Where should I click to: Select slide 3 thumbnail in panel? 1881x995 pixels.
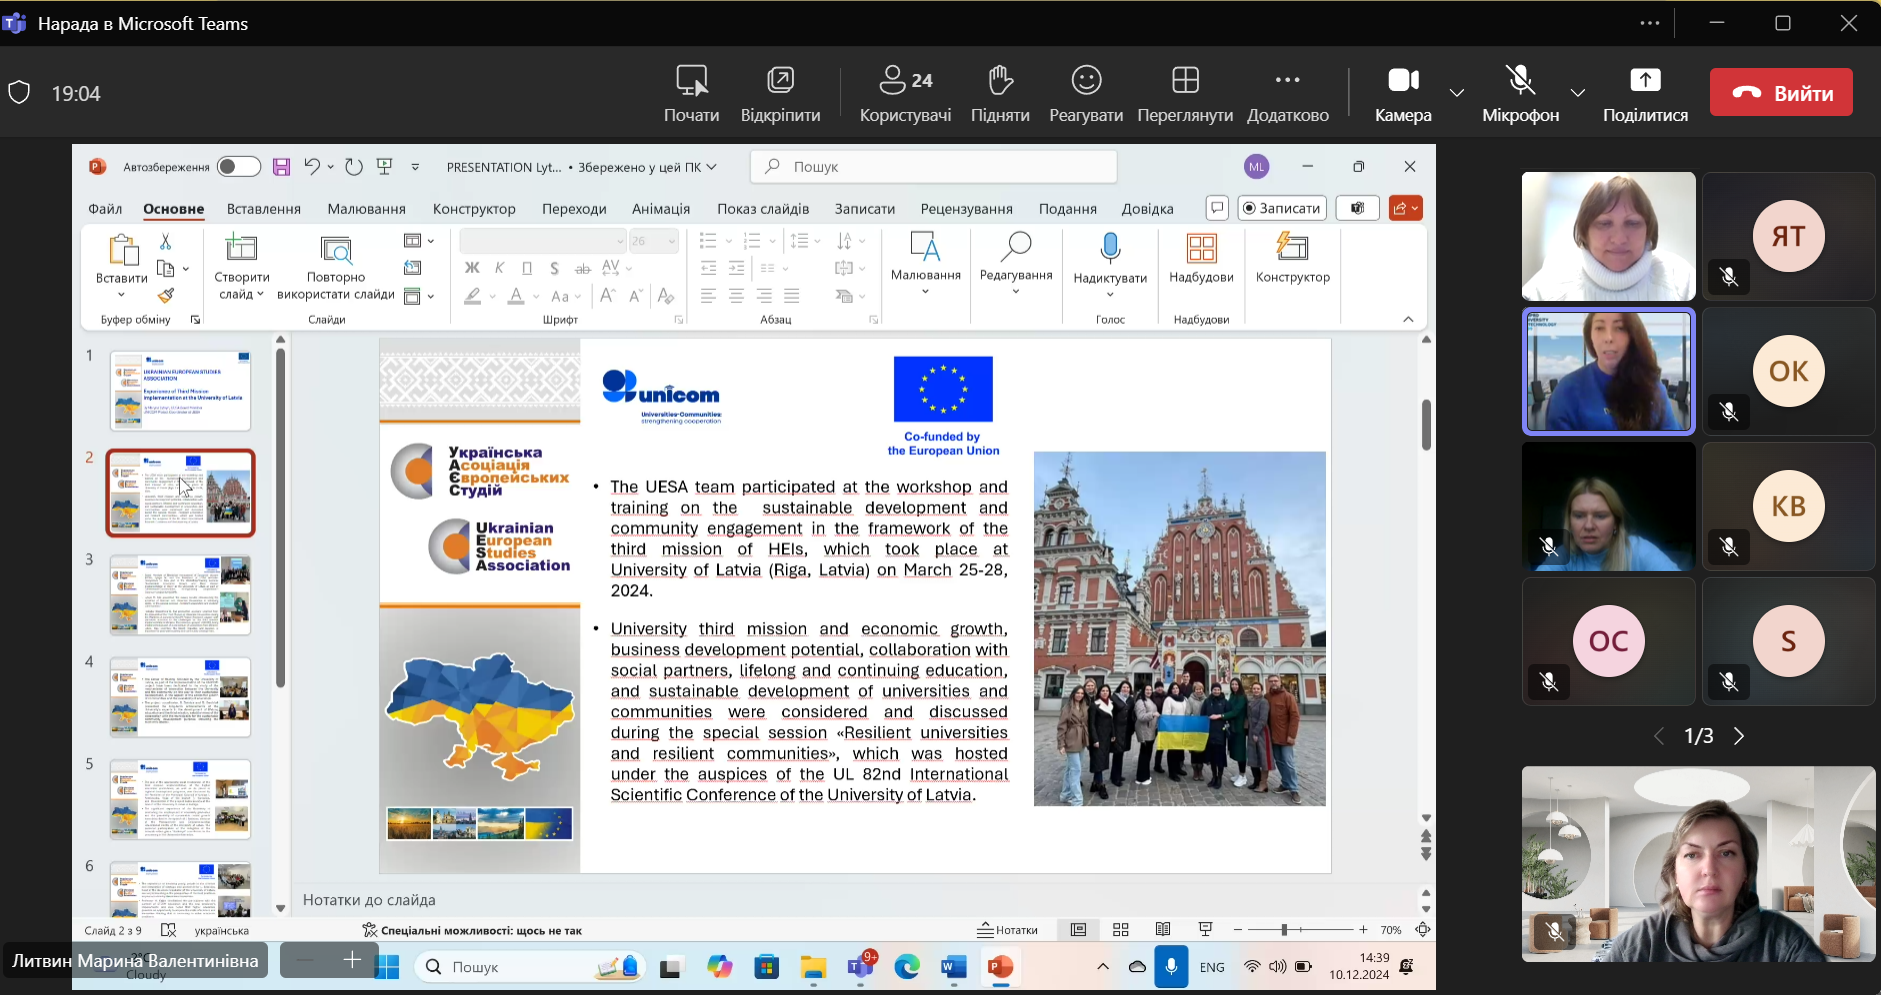click(x=180, y=595)
